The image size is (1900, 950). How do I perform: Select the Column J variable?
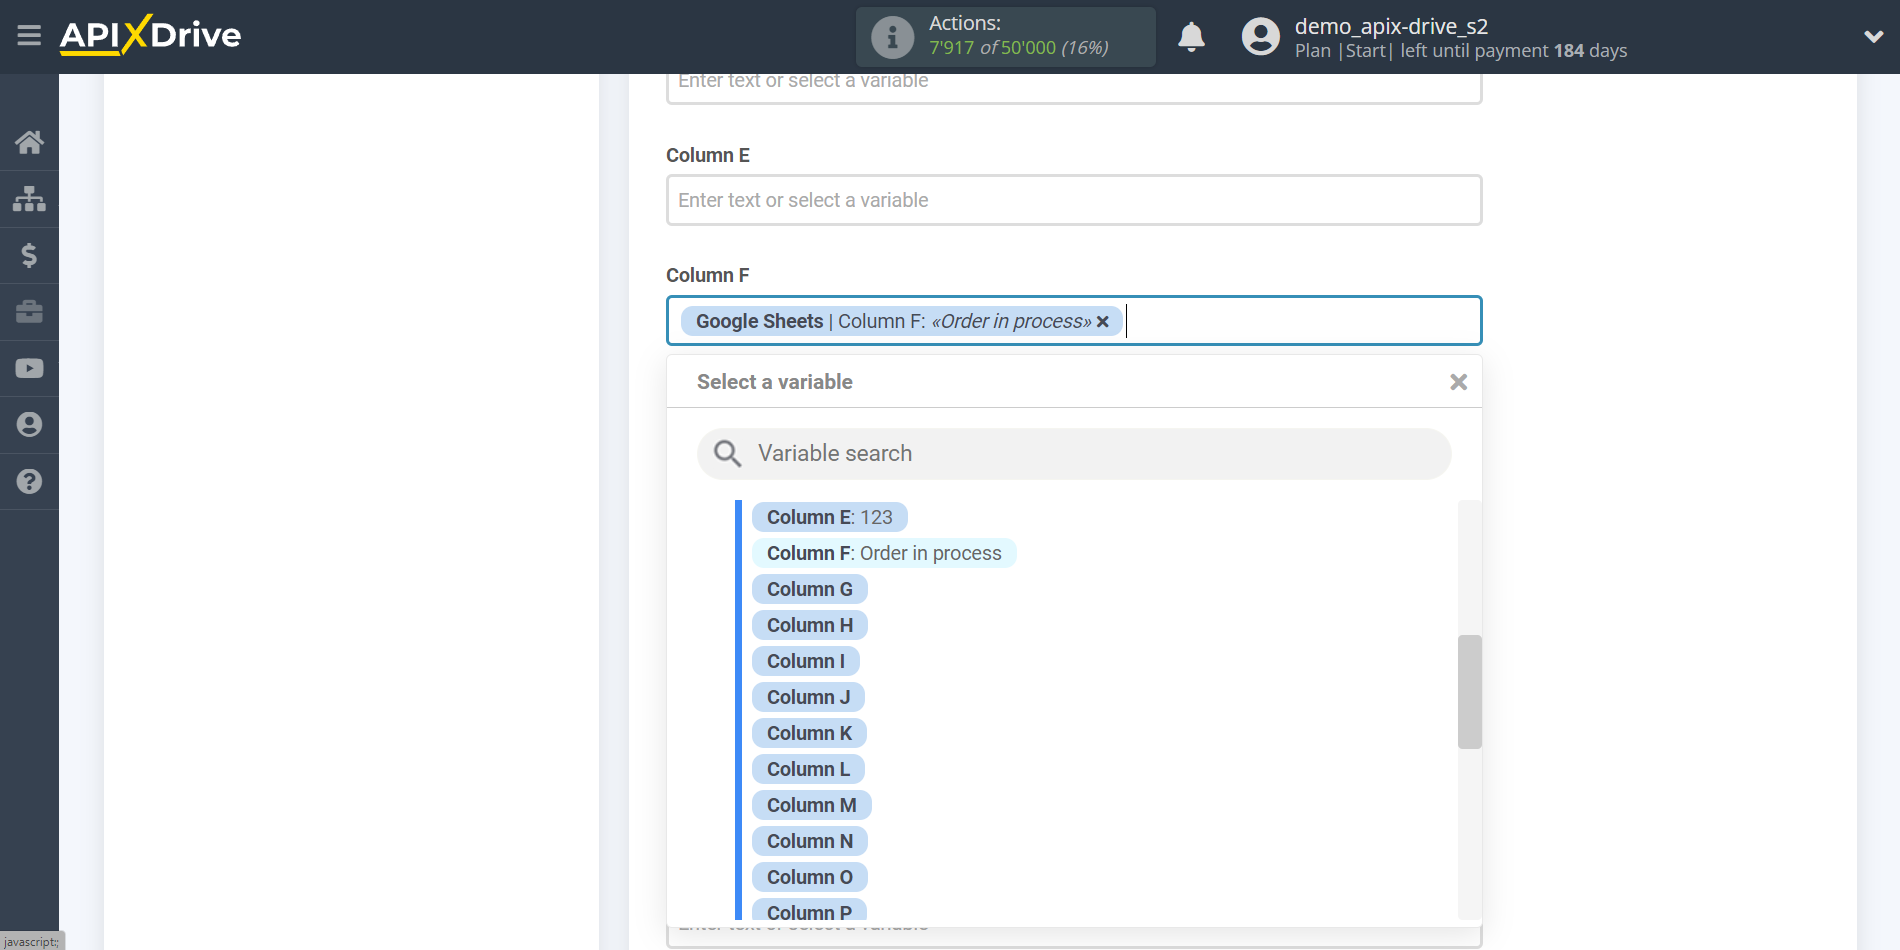click(808, 697)
